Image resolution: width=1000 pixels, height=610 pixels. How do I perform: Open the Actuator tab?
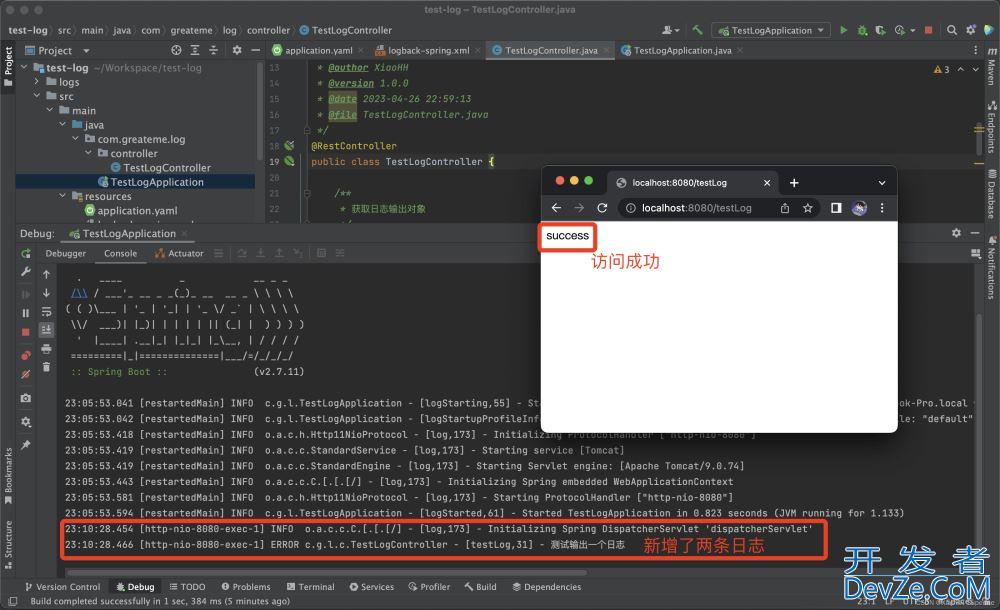(179, 253)
